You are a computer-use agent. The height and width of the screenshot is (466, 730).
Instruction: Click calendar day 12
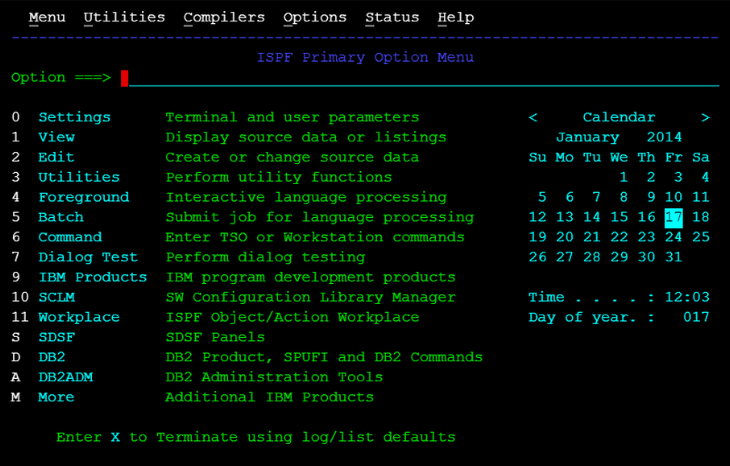(538, 217)
